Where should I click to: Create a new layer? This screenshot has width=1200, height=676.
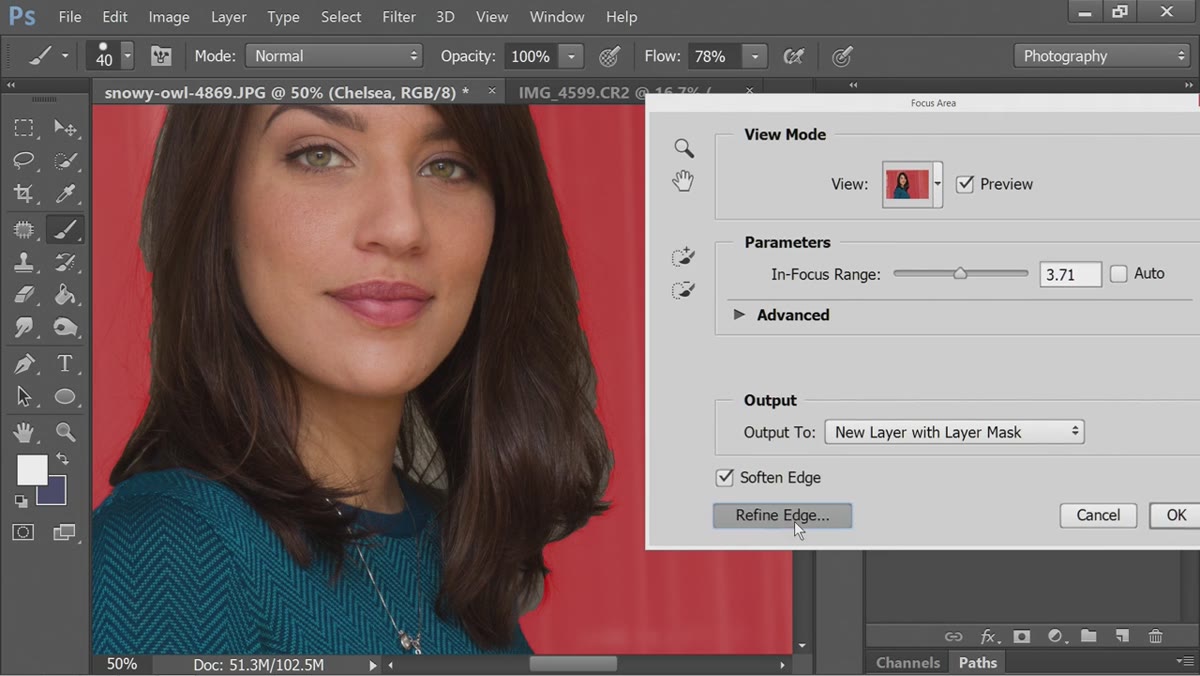(x=1122, y=636)
